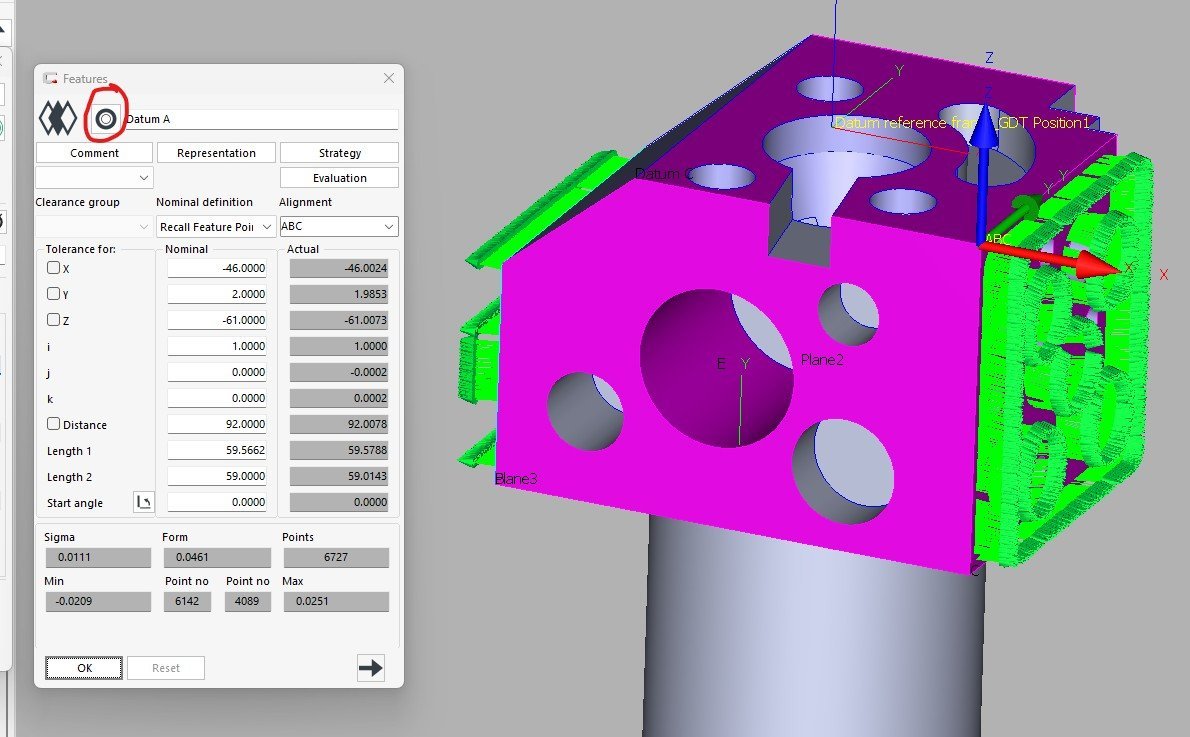
Task: Click the Evaluation button
Action: click(339, 178)
